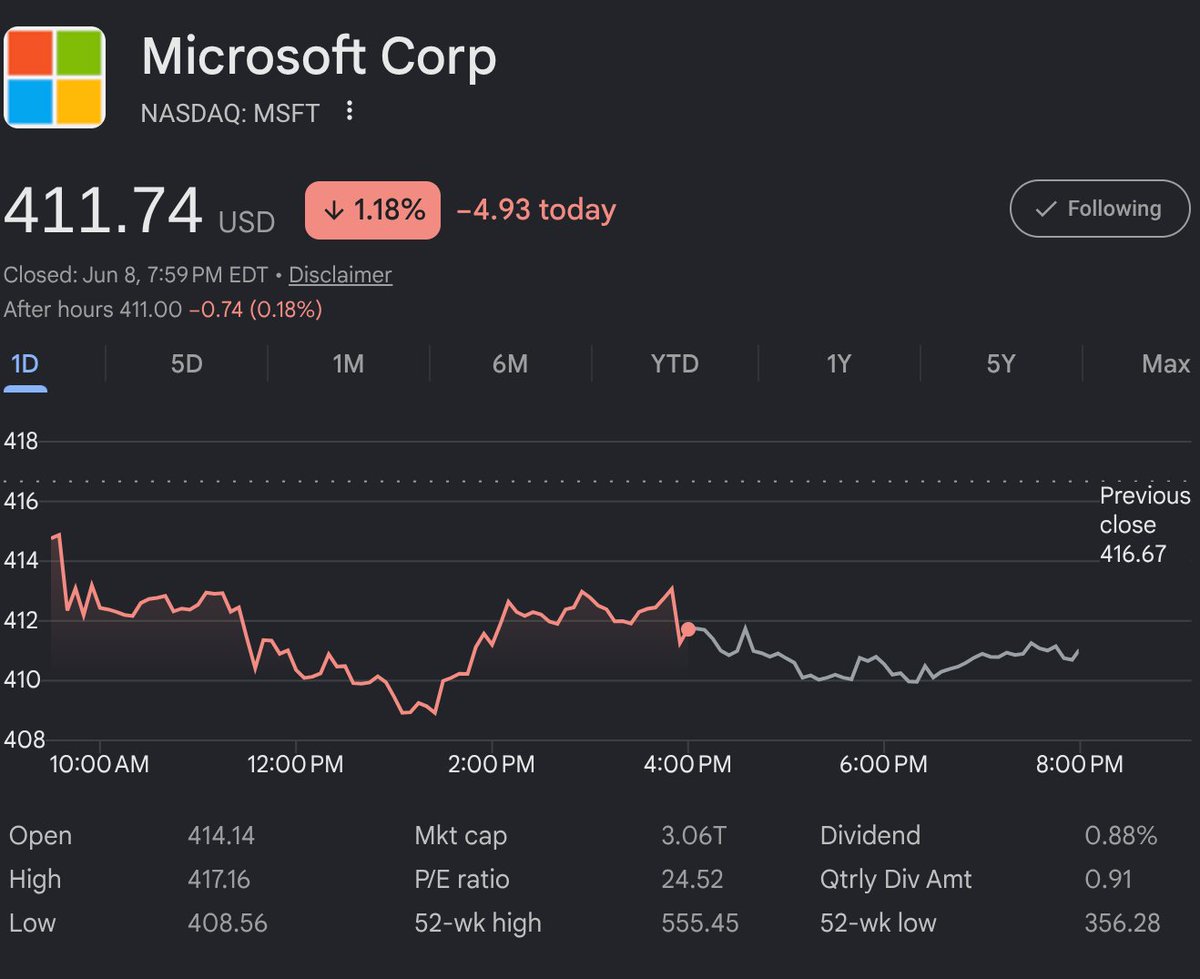The width and height of the screenshot is (1200, 979).
Task: Switch to the 5Y tab
Action: (1000, 364)
